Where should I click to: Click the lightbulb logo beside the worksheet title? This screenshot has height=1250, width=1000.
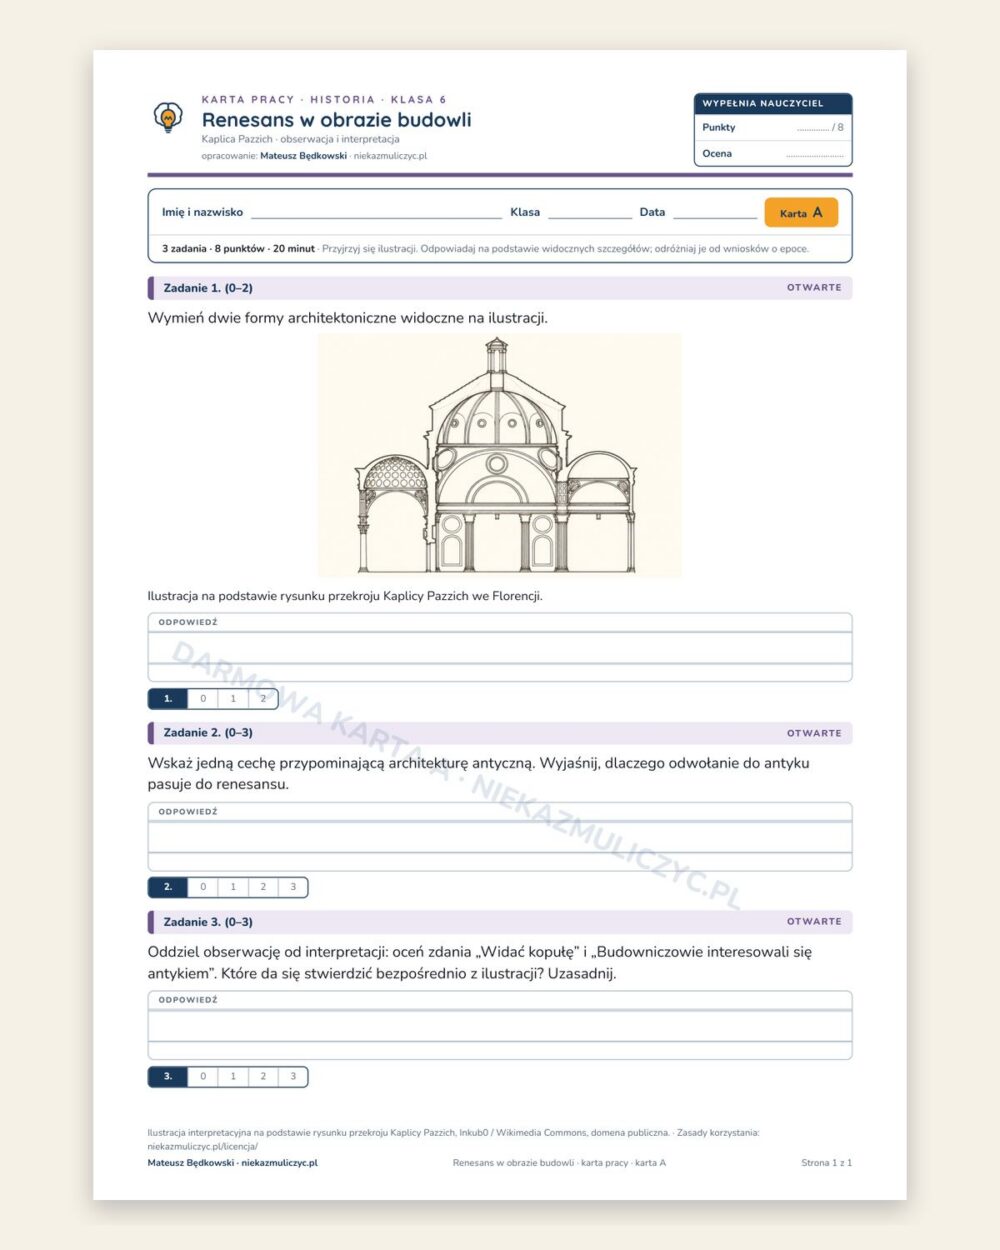pos(168,118)
